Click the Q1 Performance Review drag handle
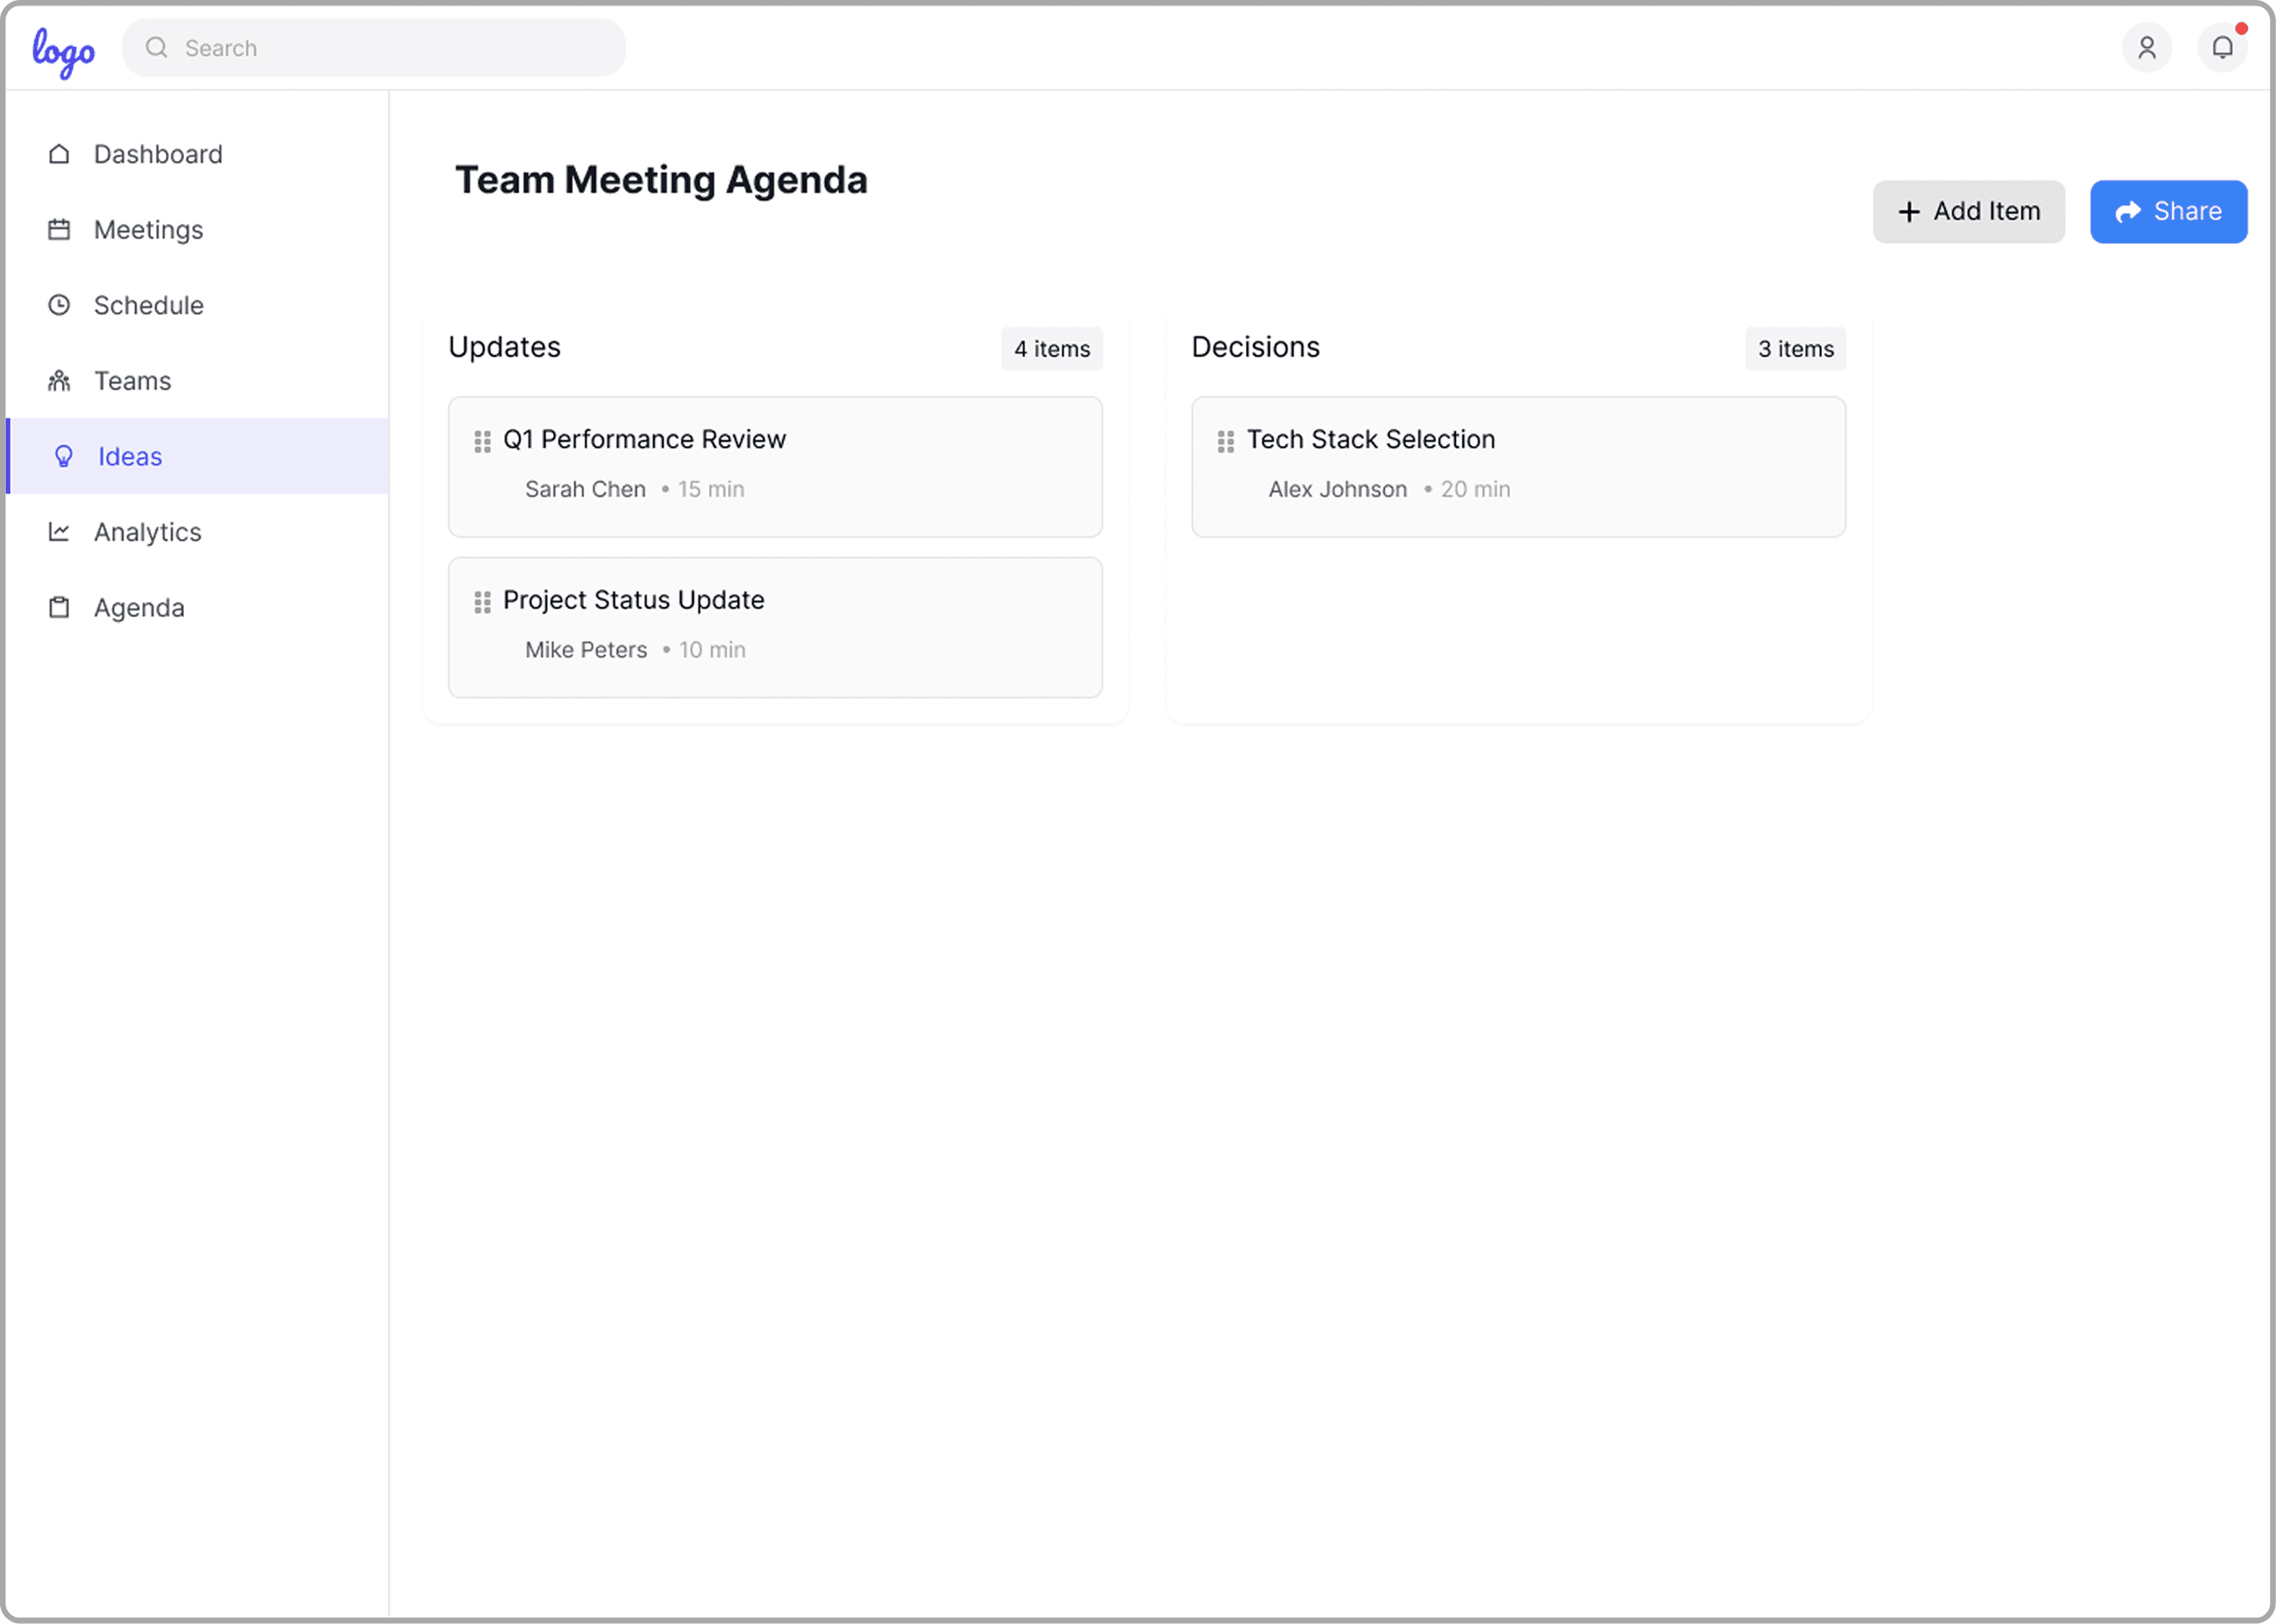2276x1624 pixels. pyautogui.click(x=482, y=441)
